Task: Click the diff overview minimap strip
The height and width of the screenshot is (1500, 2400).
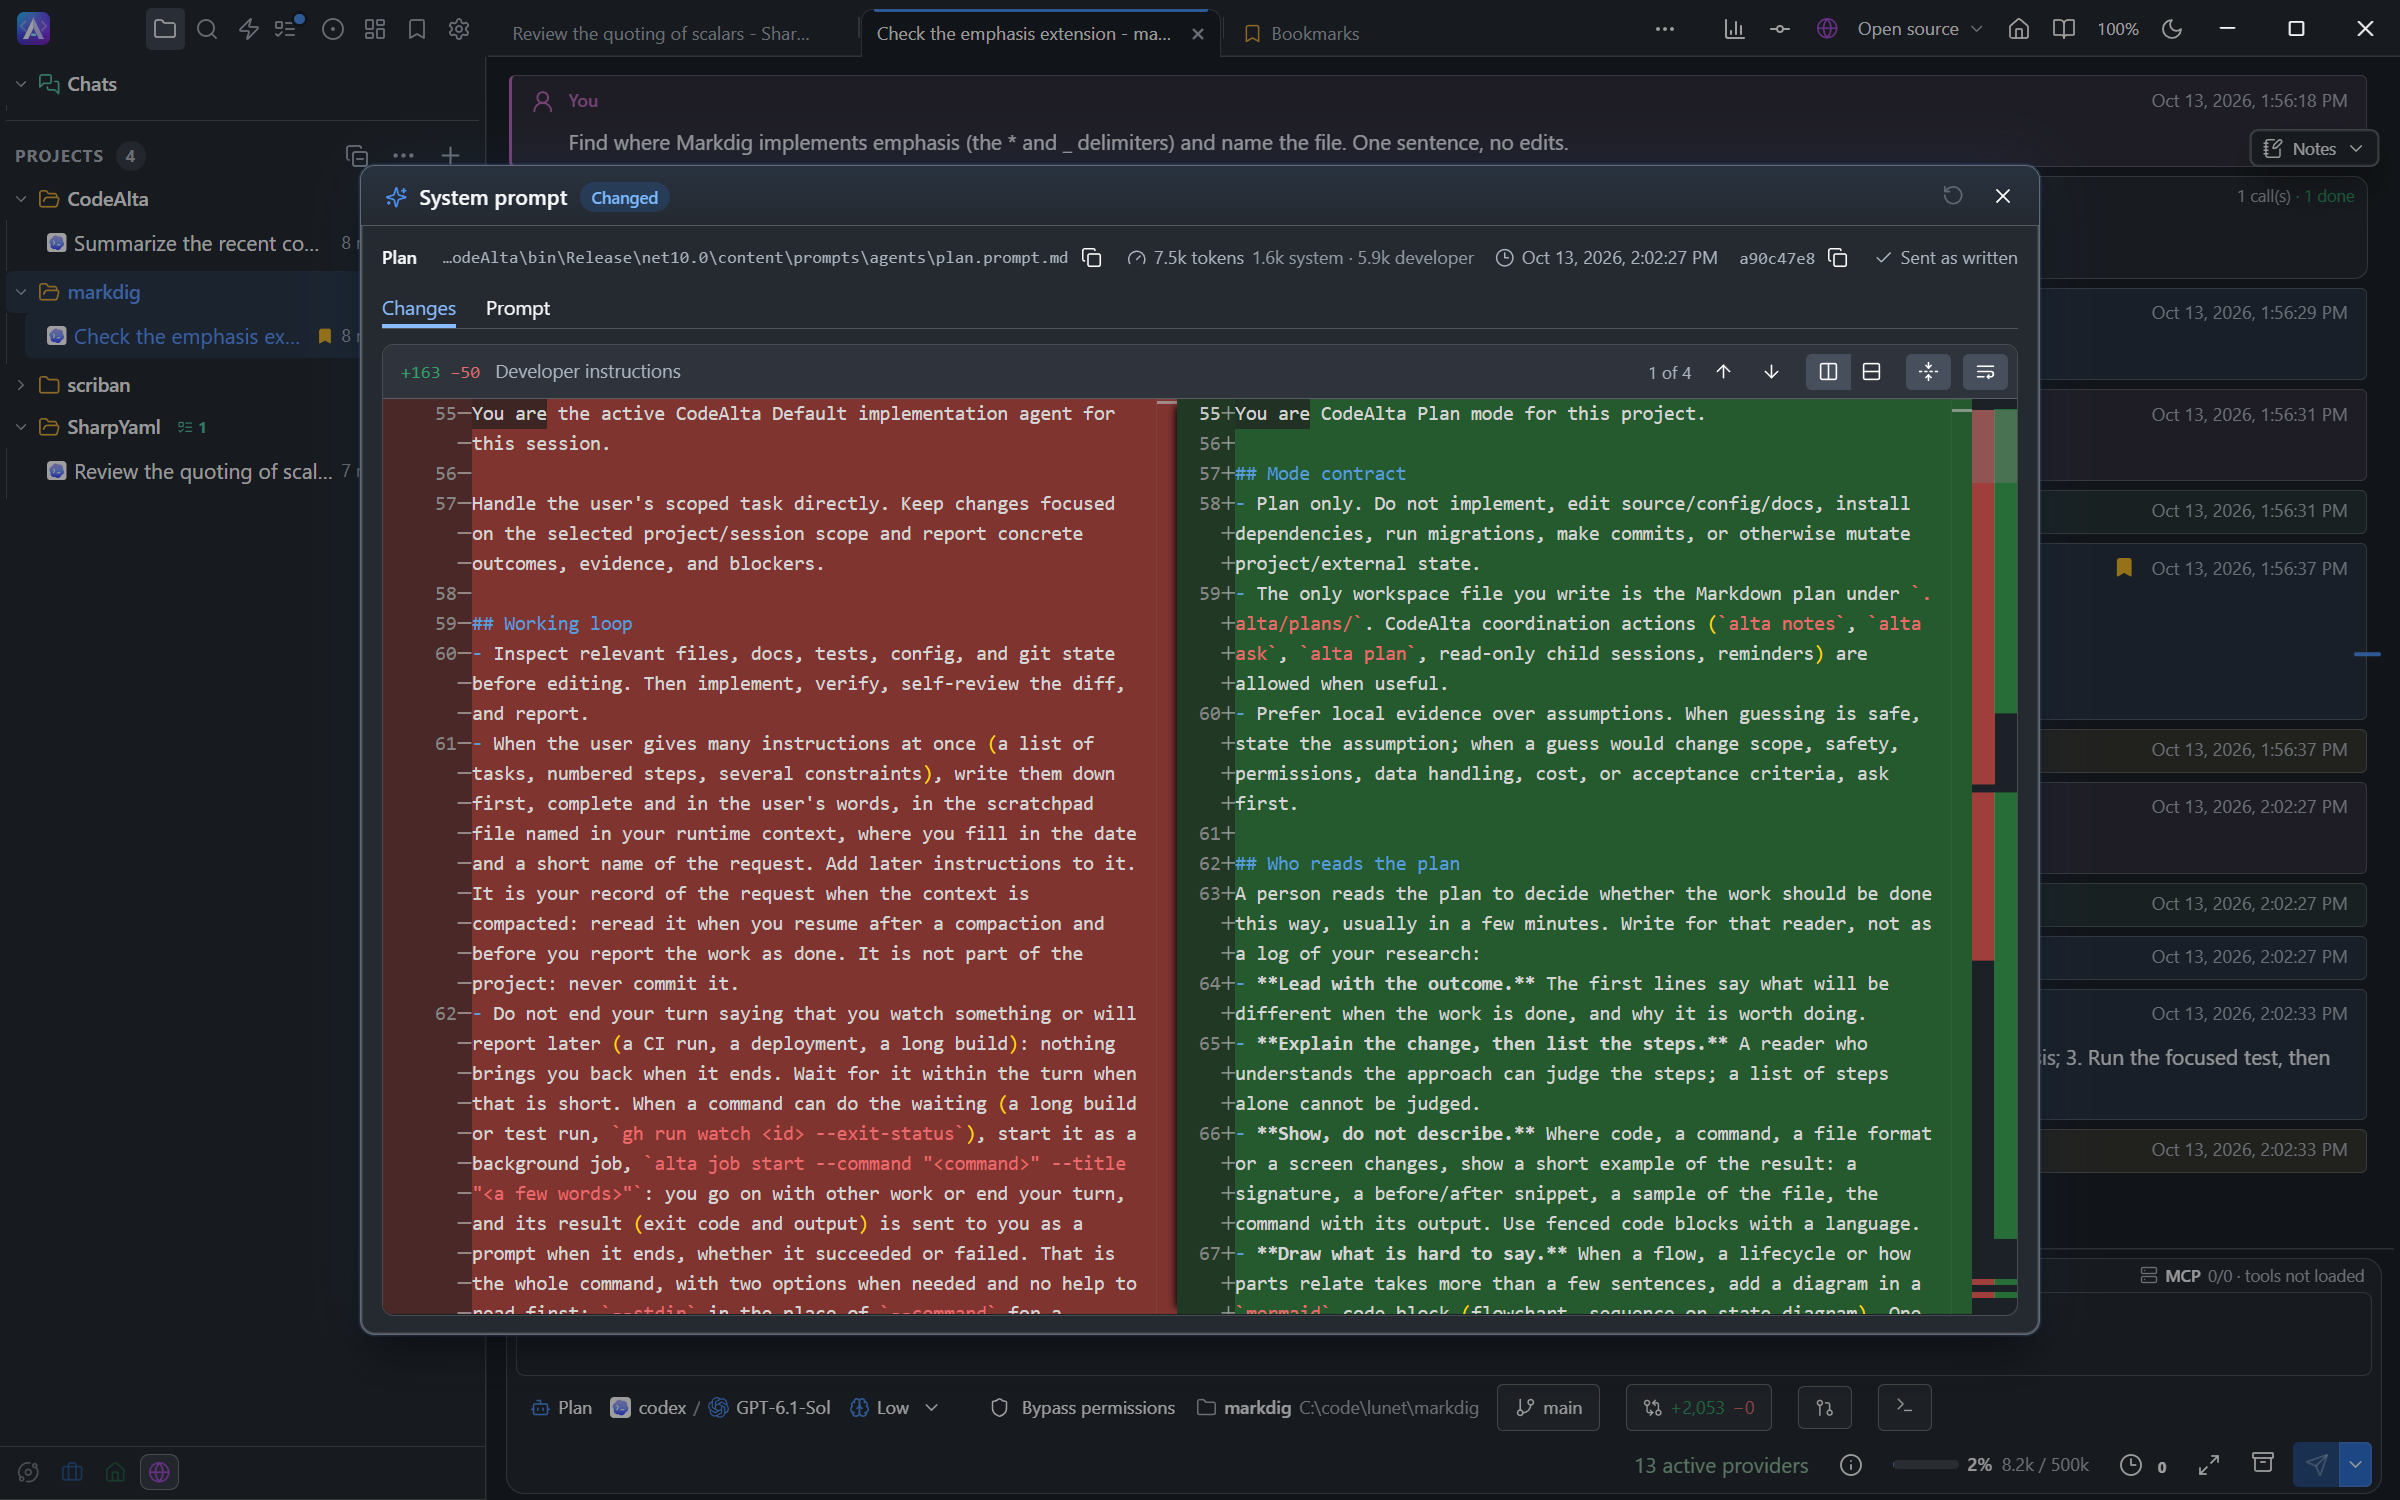Action: (1994, 856)
